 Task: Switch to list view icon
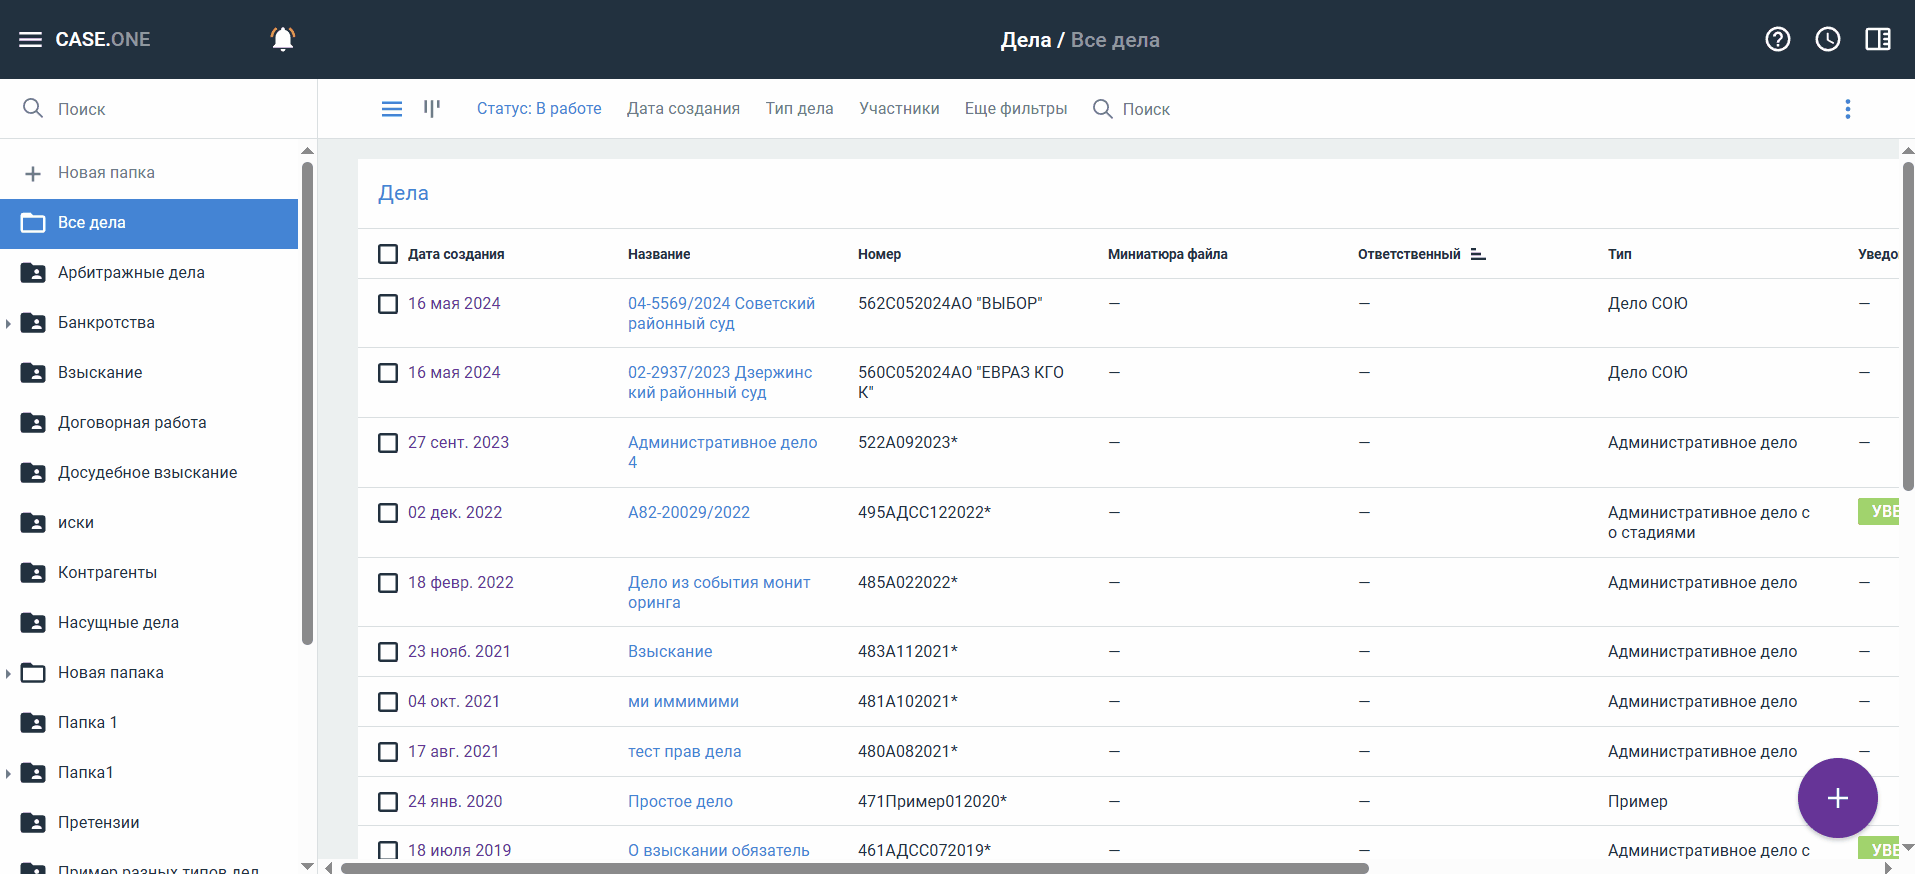(392, 109)
